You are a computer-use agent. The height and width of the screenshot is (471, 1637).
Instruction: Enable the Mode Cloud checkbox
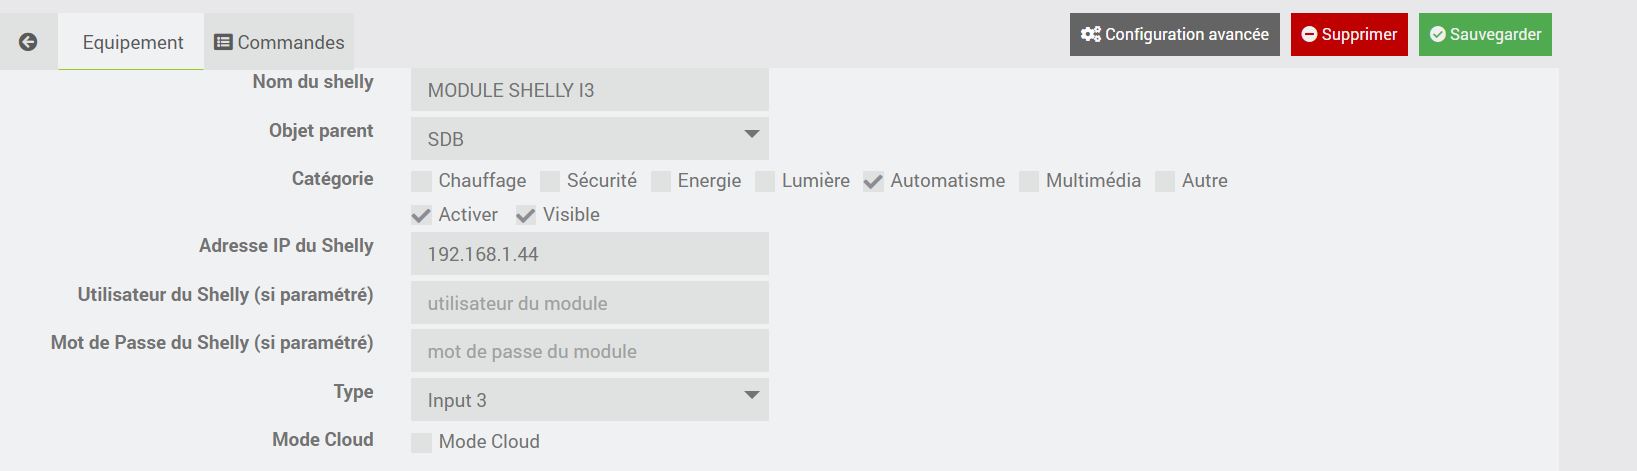tap(422, 442)
